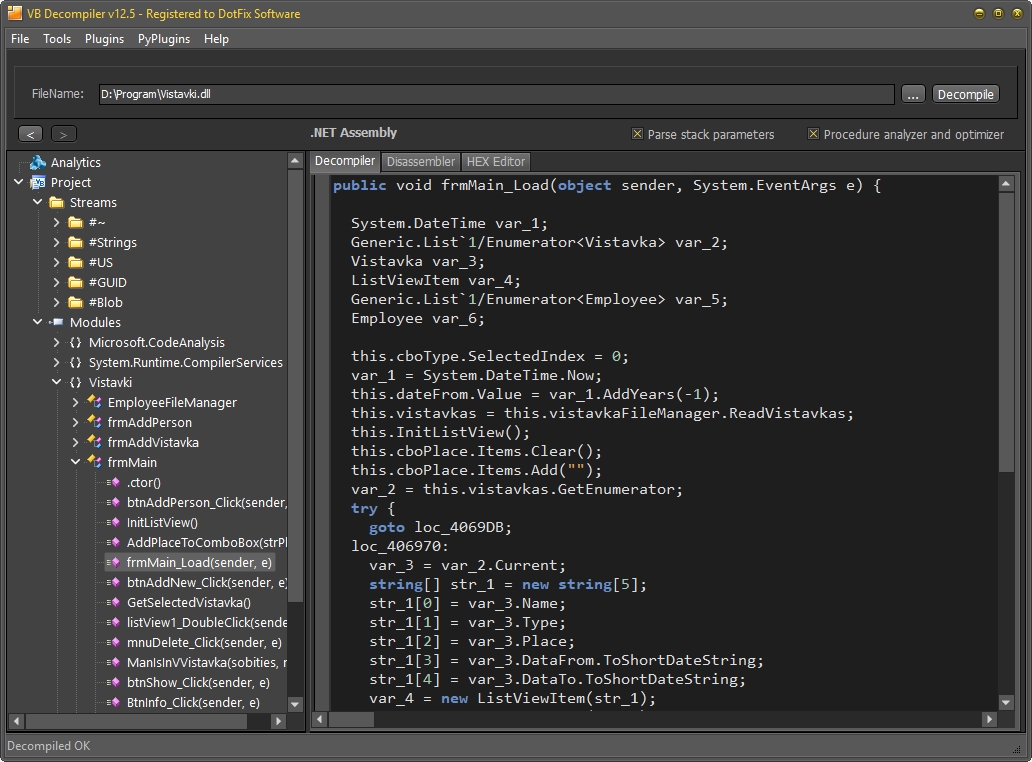Toggle Parse stack parameters checkbox
Image resolution: width=1032 pixels, height=762 pixels.
637,134
